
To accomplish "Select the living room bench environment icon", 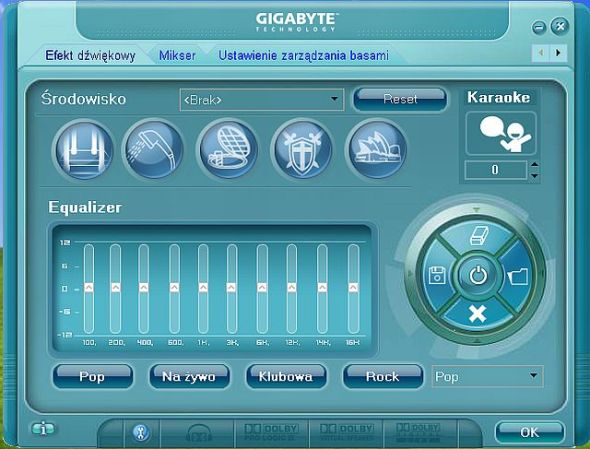I will click(x=84, y=150).
